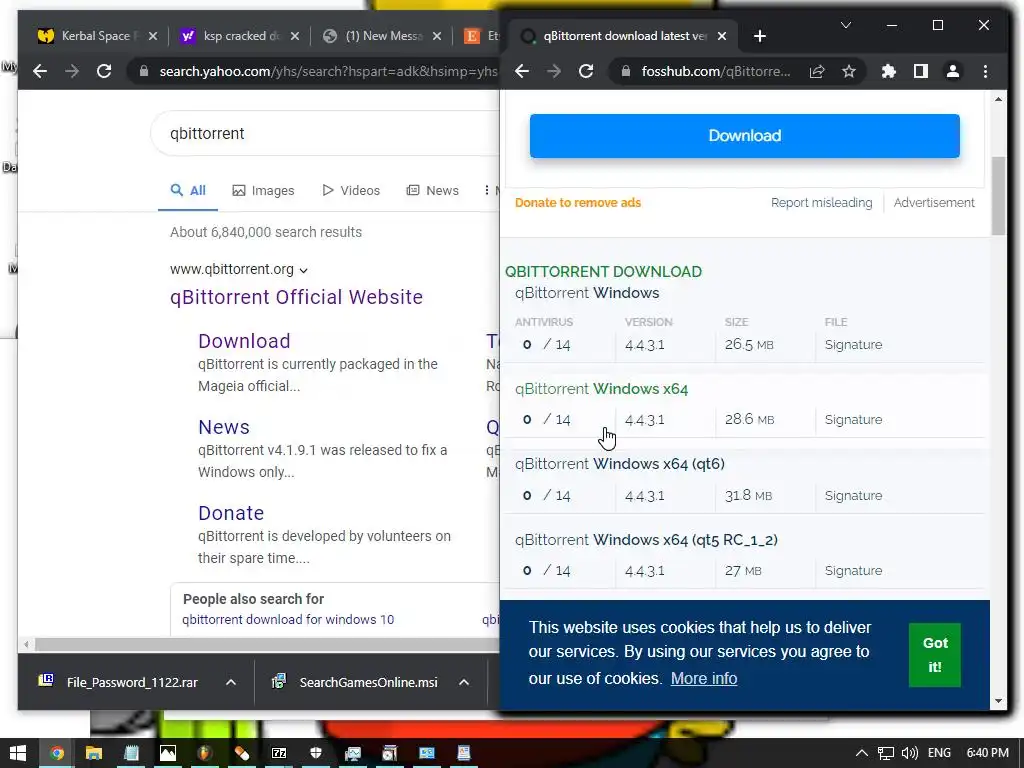This screenshot has height=768, width=1024.
Task: Open the 7-Zip taskbar icon
Action: click(279, 753)
